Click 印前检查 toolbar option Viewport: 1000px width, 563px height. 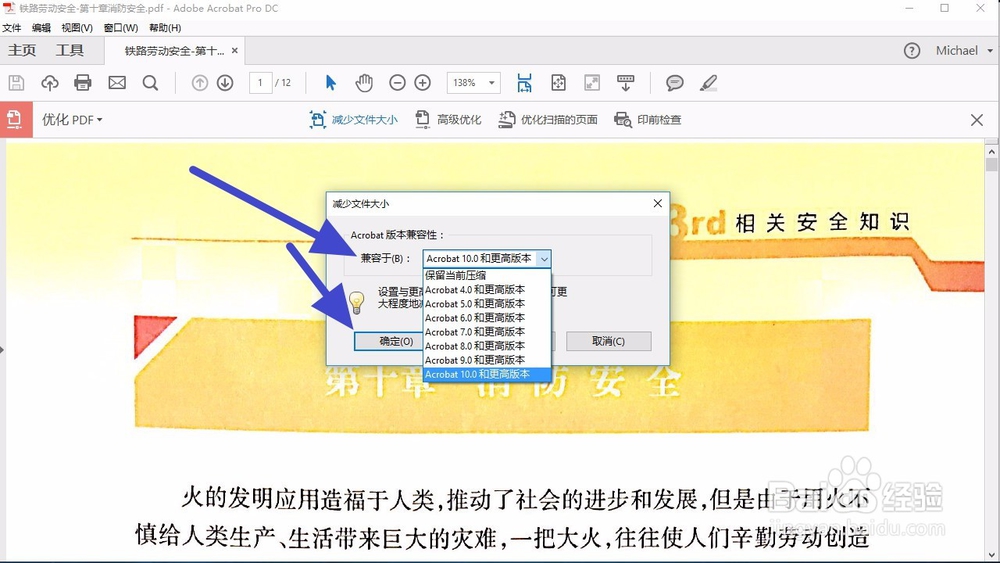[647, 119]
